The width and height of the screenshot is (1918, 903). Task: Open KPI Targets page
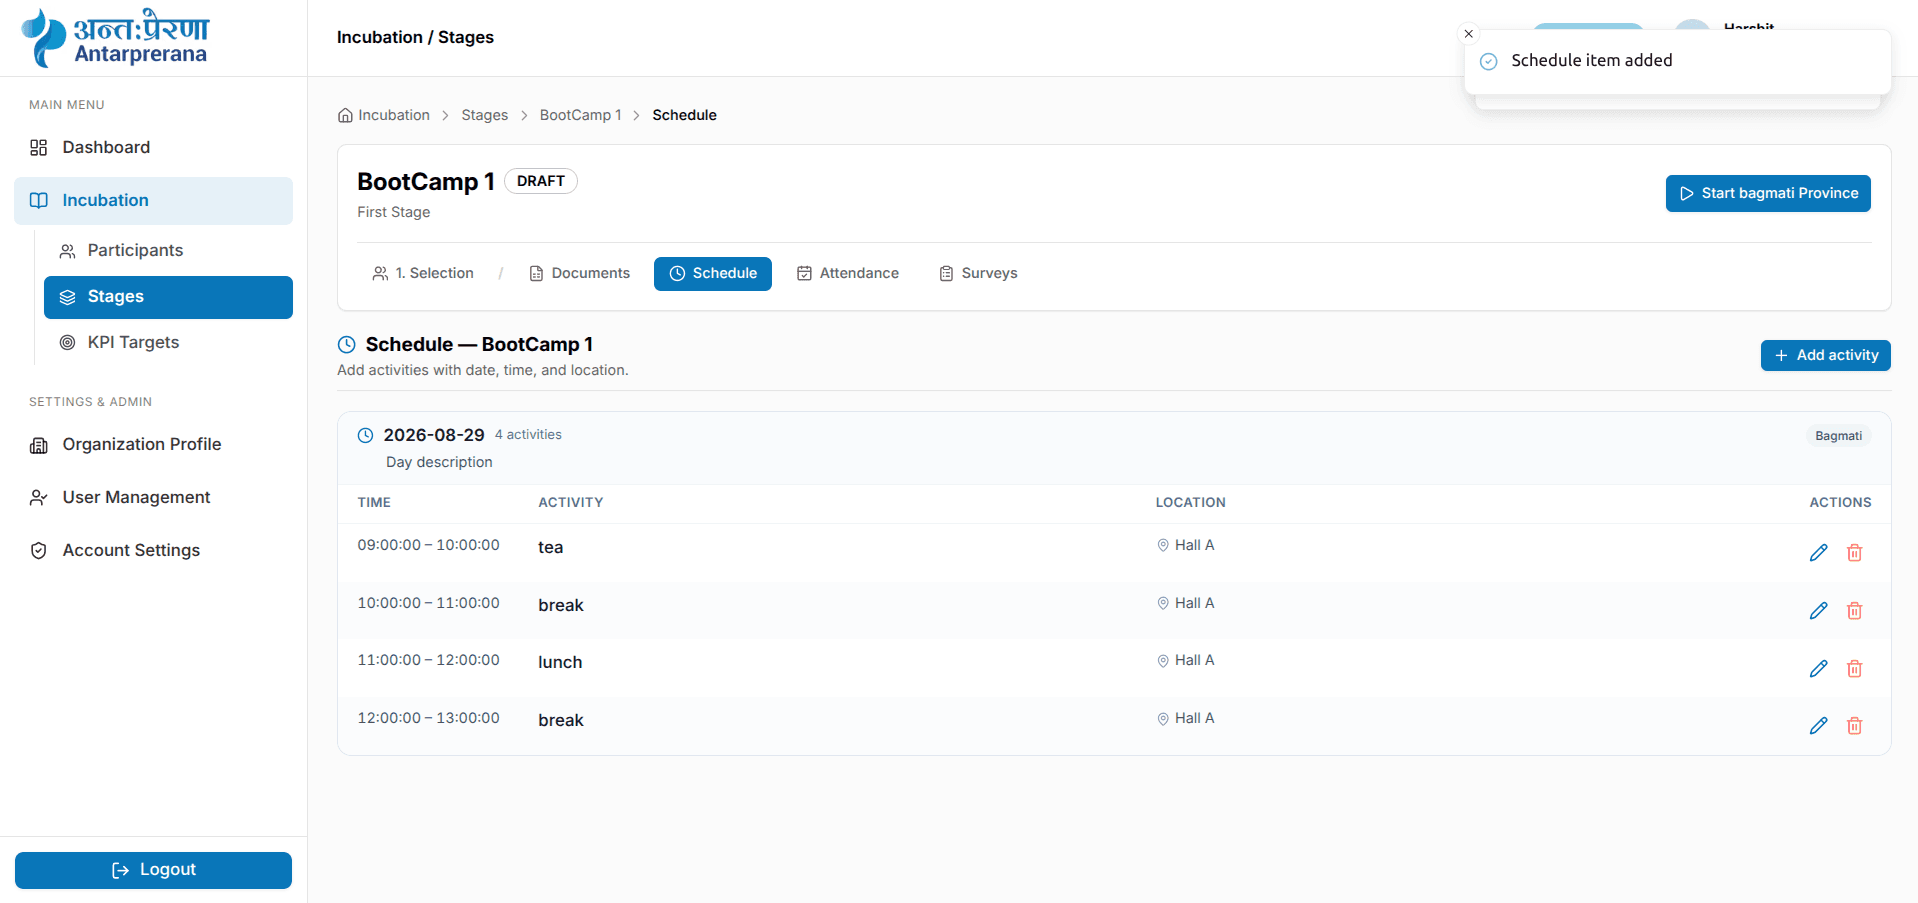click(x=168, y=342)
